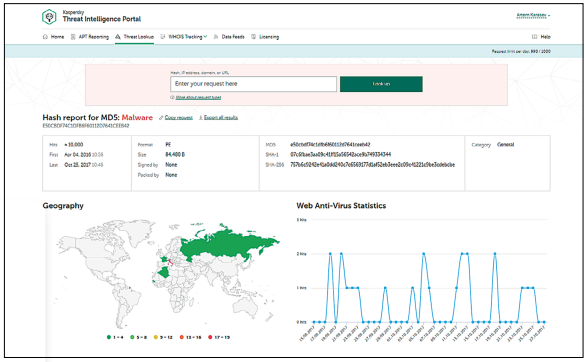This screenshot has width=585, height=362.
Task: Select the yellow 9-12 legend swatch
Action: 156,337
